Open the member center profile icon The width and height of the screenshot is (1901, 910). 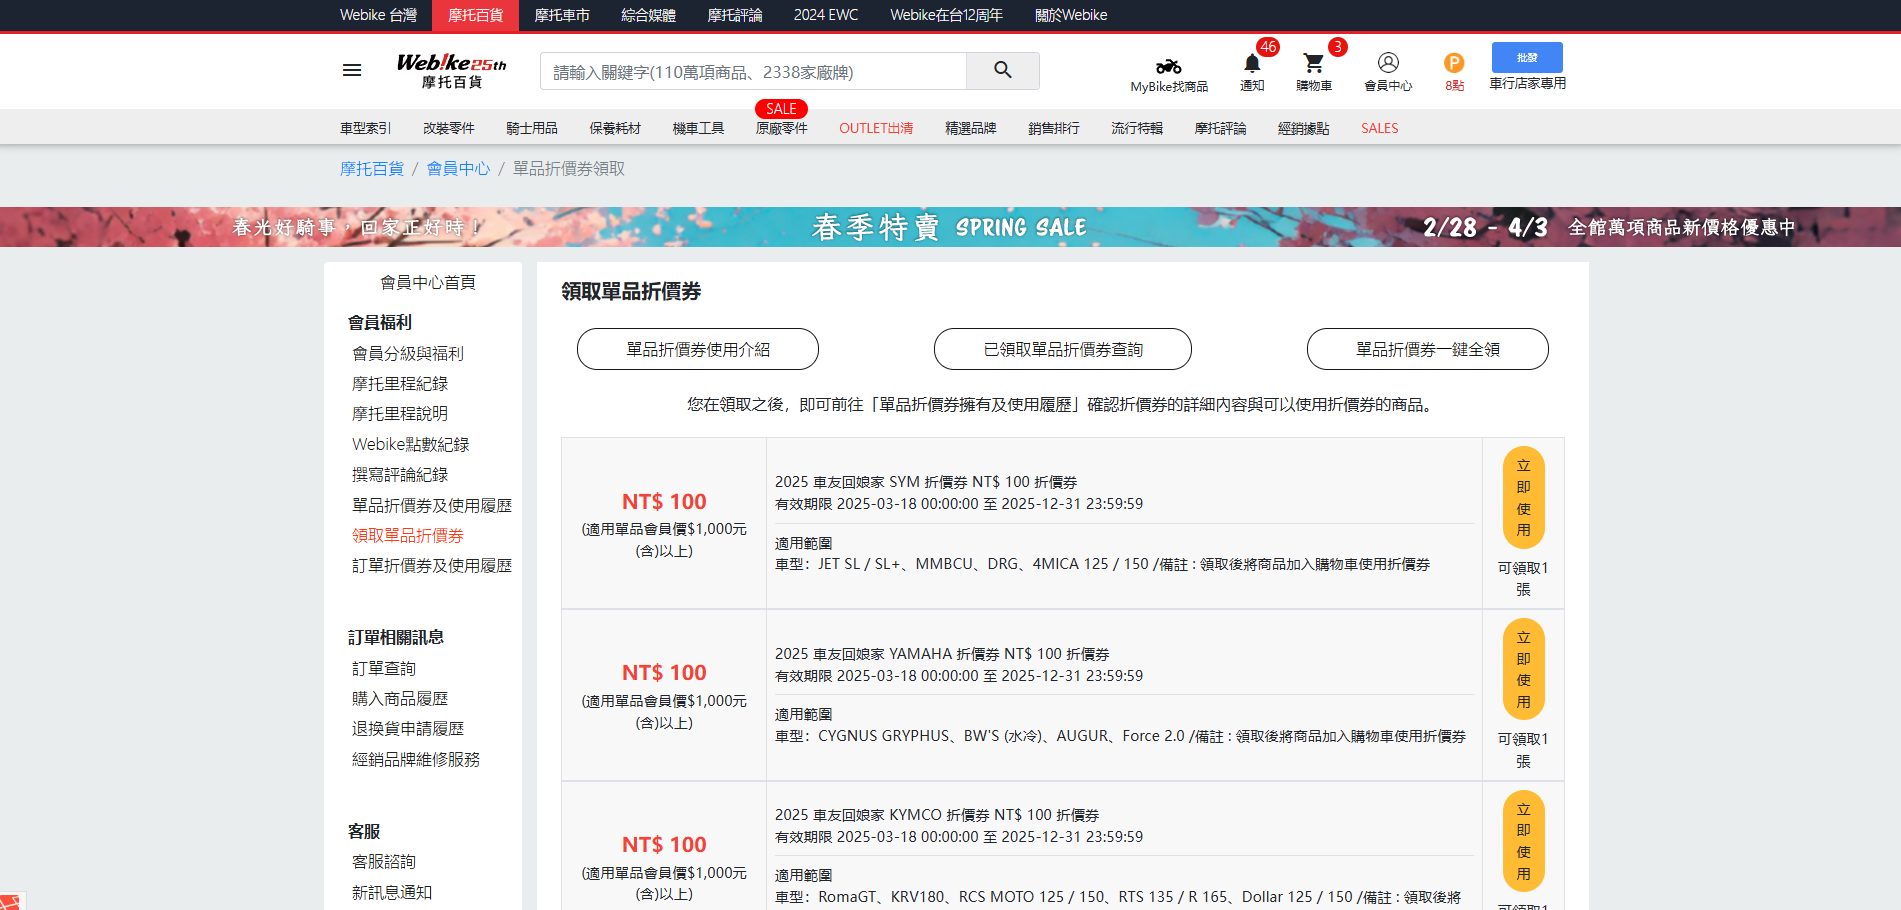point(1387,63)
